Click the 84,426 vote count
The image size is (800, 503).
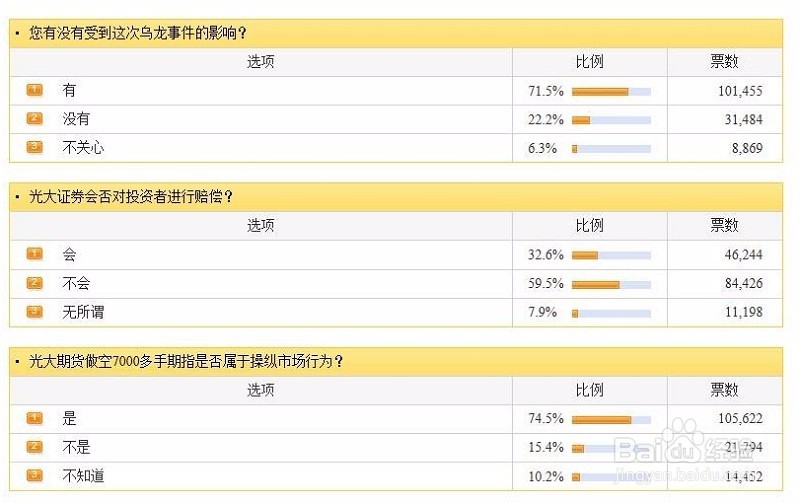[743, 284]
